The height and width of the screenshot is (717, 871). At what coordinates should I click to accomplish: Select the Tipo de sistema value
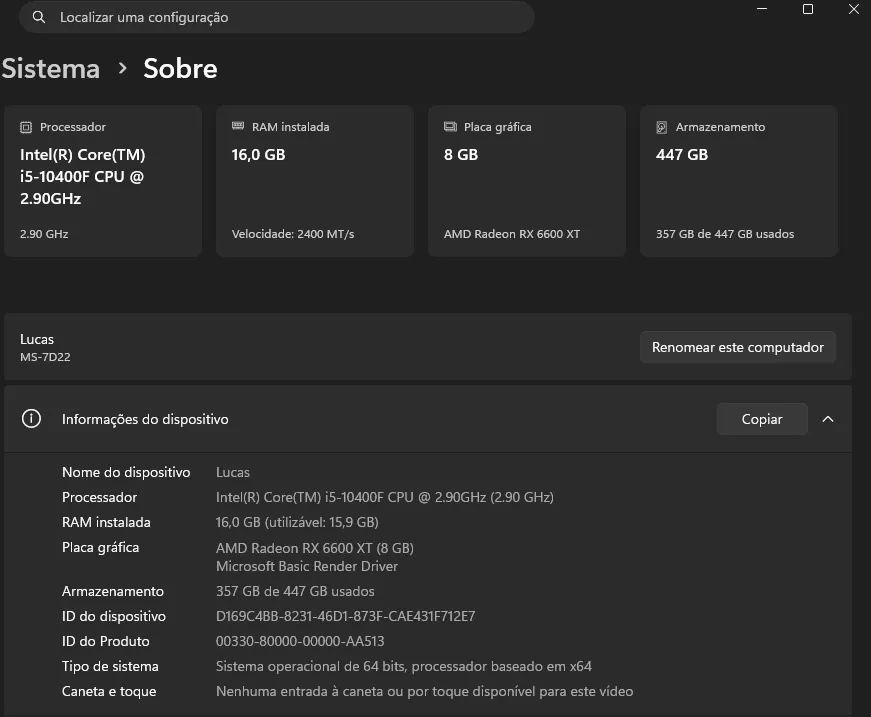(x=404, y=666)
